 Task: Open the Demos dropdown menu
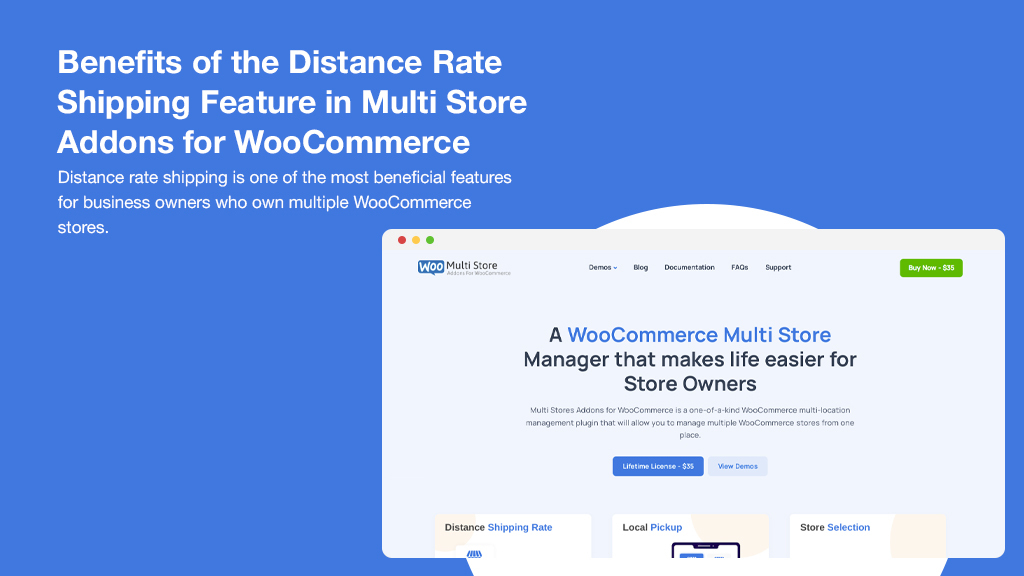point(602,268)
